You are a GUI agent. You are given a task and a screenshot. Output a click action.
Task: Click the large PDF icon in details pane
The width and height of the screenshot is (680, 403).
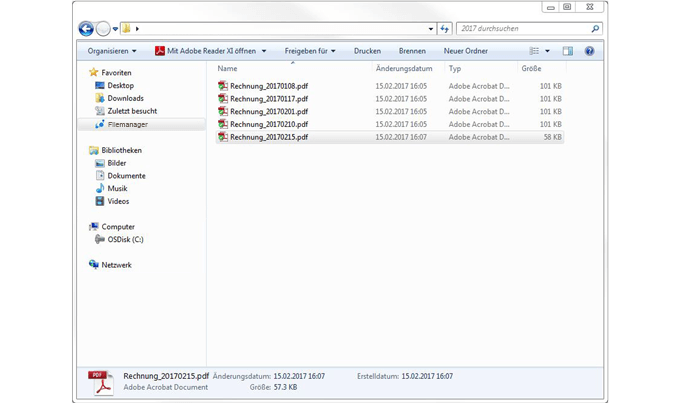pyautogui.click(x=101, y=382)
